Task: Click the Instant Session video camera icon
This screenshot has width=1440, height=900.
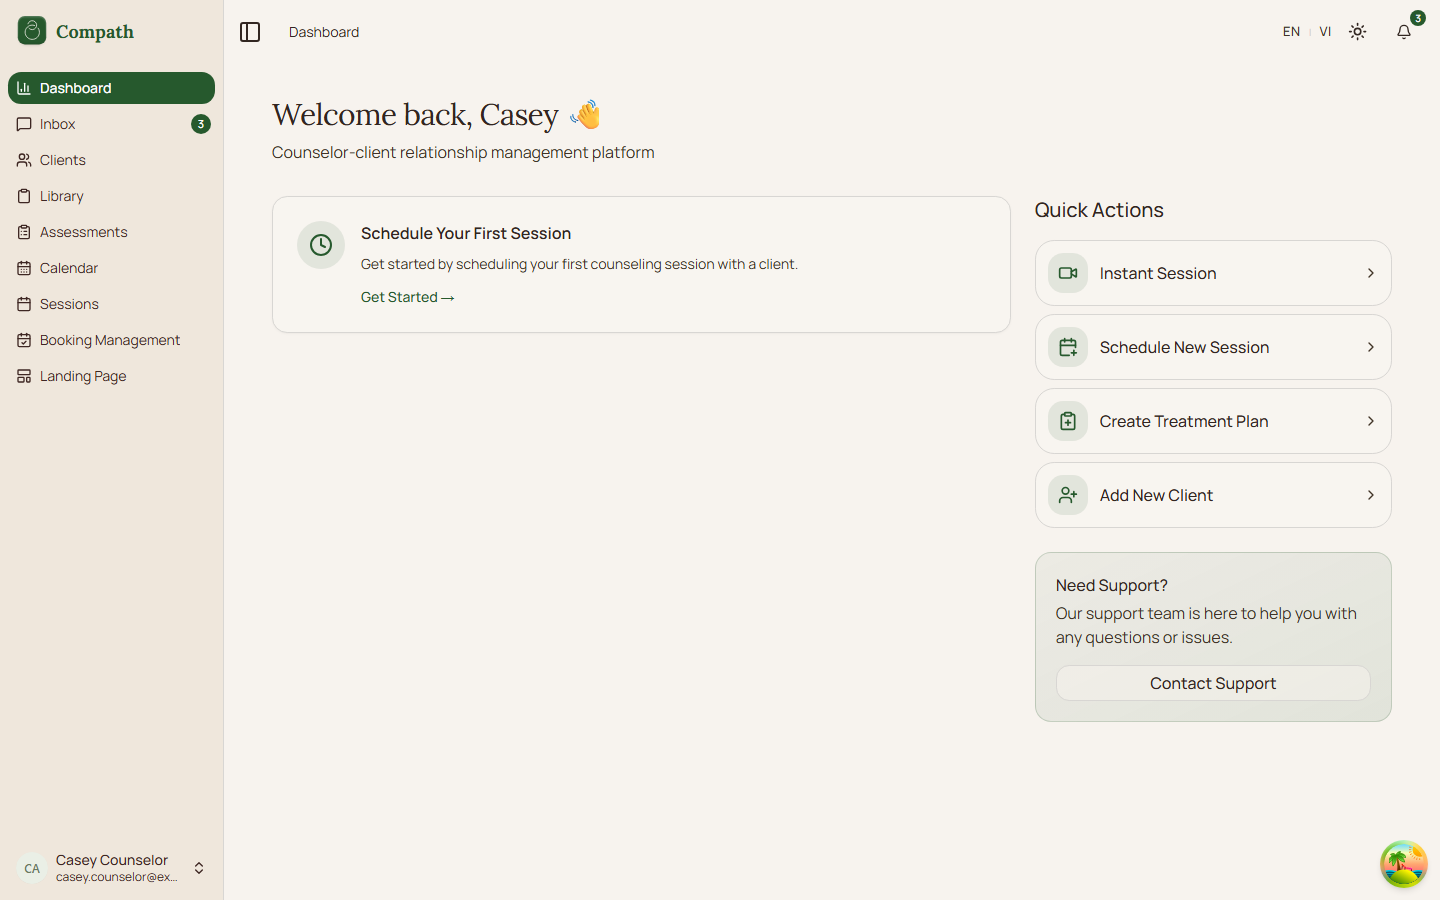Action: tap(1068, 273)
